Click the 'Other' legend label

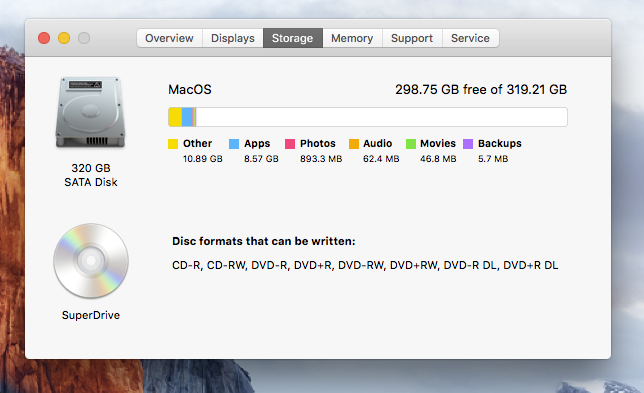(198, 143)
